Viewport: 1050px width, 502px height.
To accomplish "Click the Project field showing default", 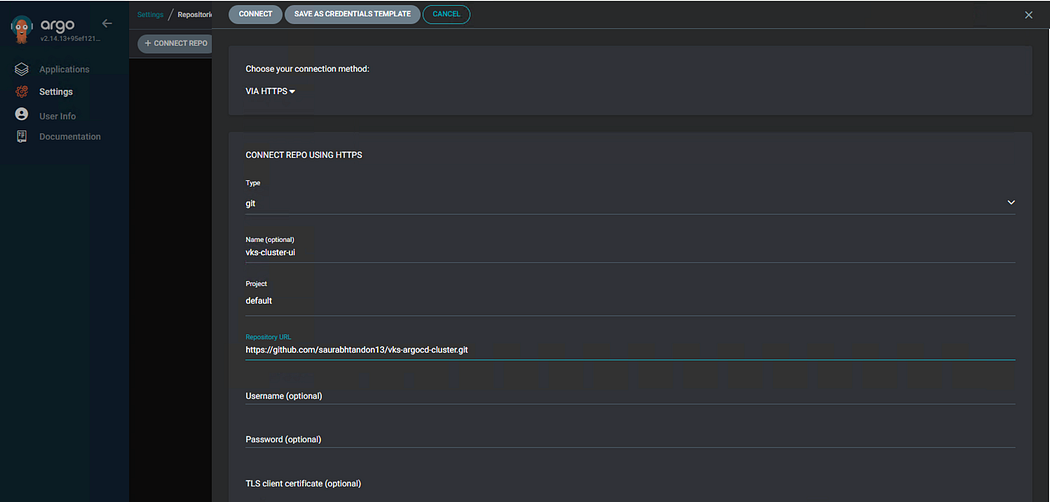I will click(630, 301).
